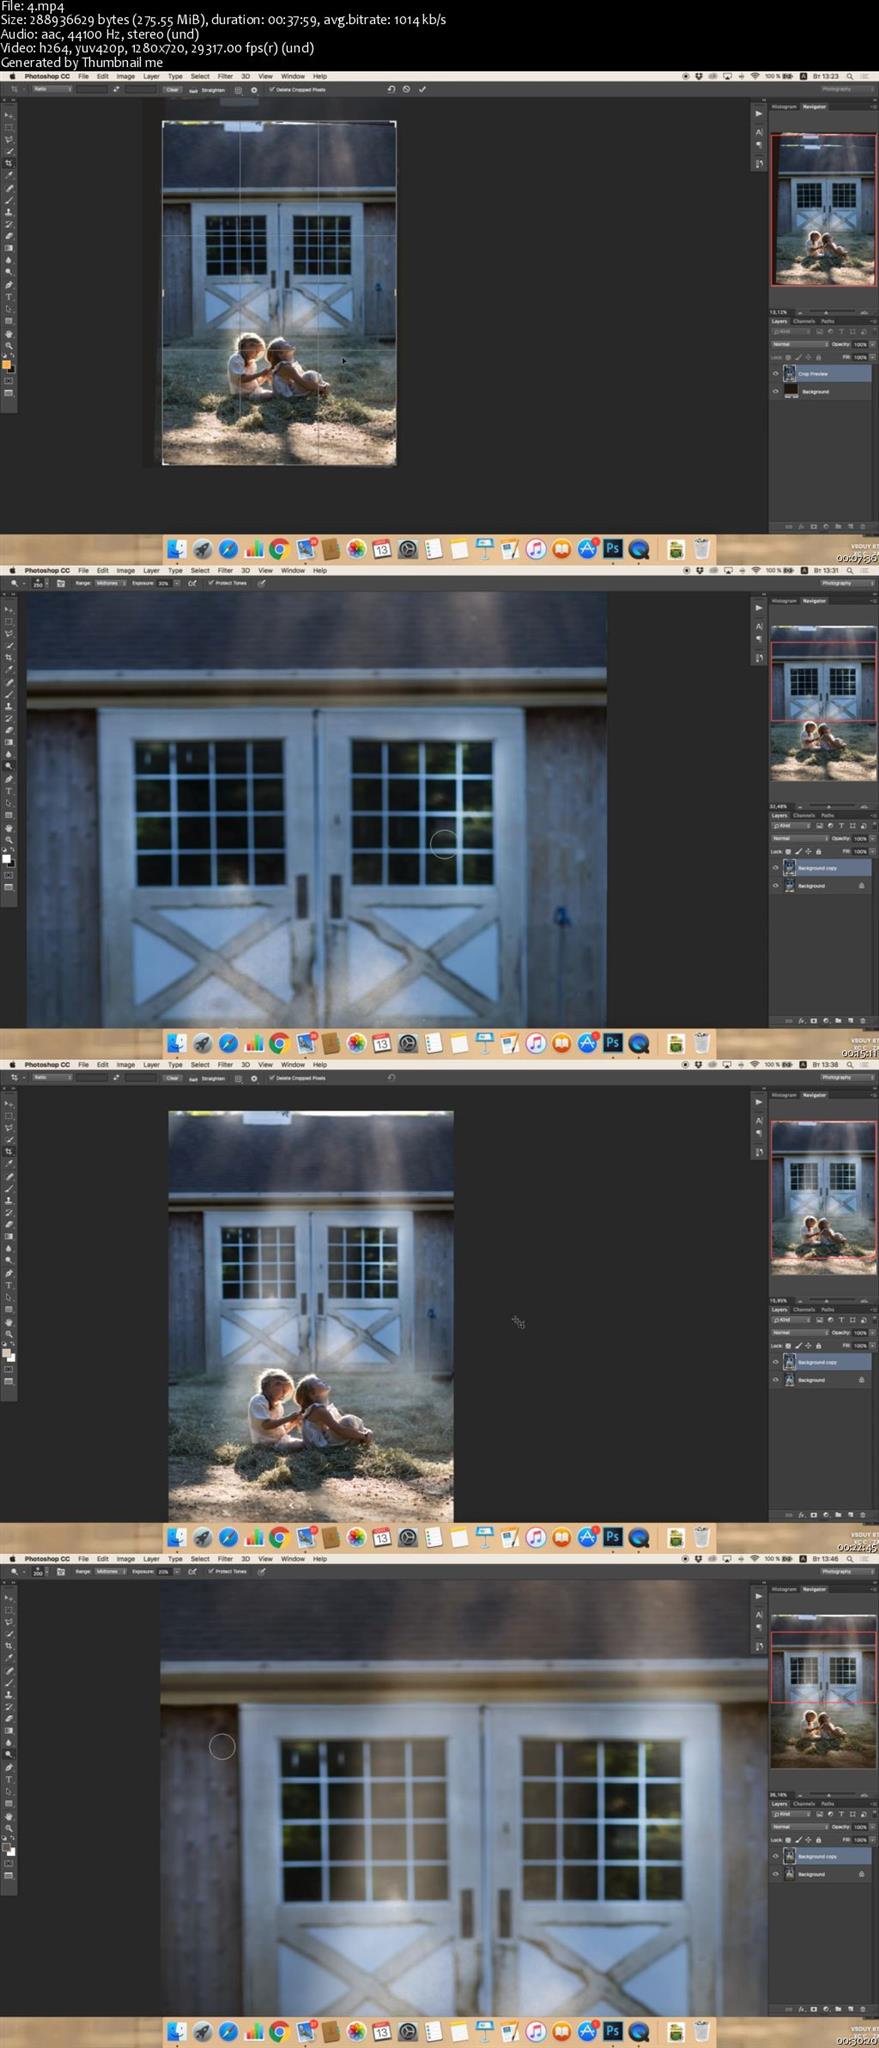Select the Lasso tool in the 13:38 frame
This screenshot has height=2048, width=879.
[10, 1127]
